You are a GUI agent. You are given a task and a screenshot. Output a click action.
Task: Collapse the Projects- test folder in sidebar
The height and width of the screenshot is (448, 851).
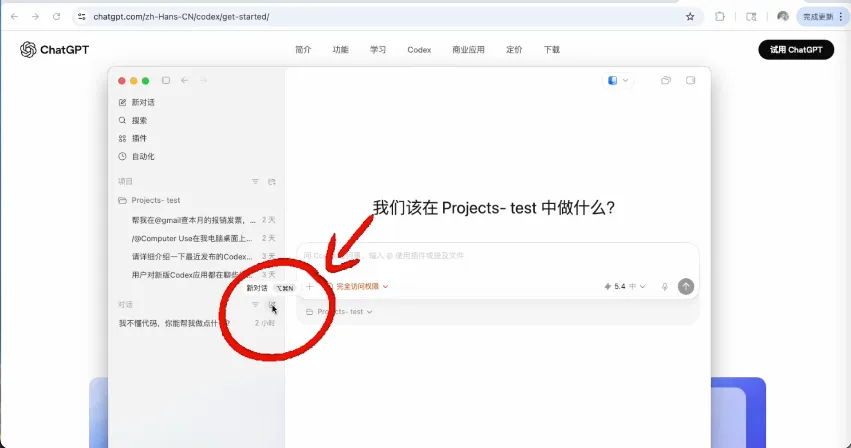tap(149, 200)
